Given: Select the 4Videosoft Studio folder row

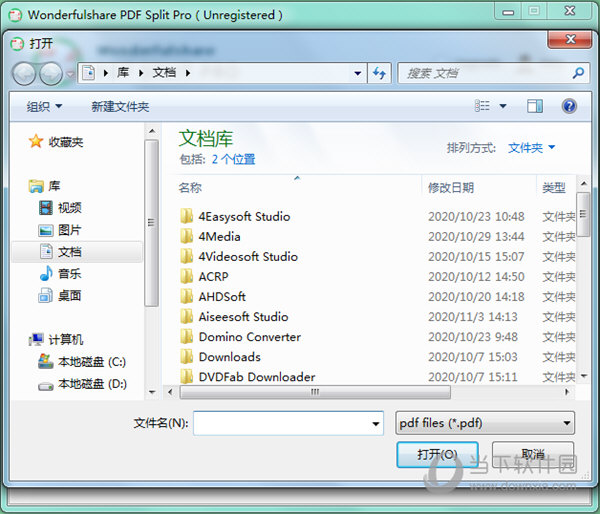Looking at the screenshot, I should point(377,256).
